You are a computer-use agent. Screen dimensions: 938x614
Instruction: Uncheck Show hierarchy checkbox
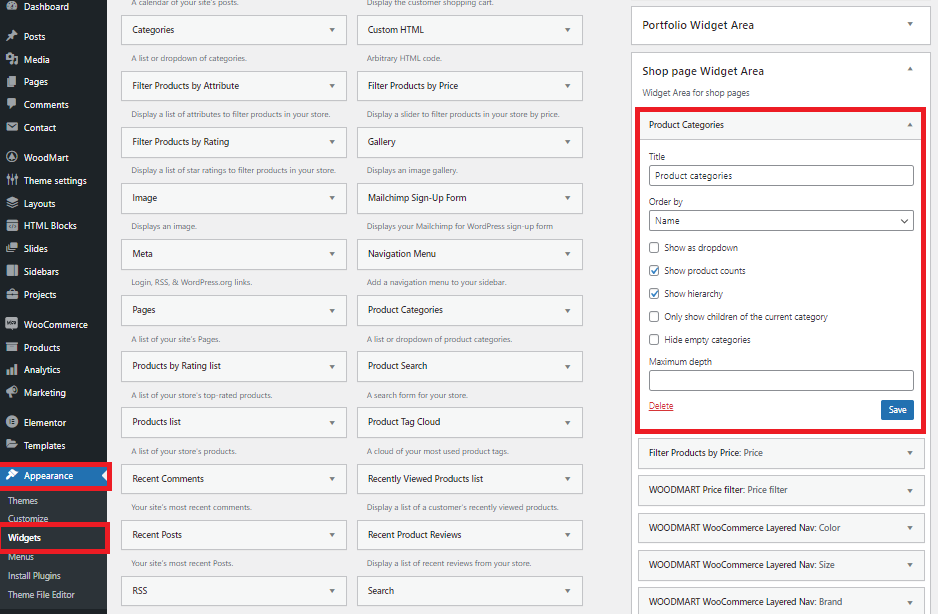[x=654, y=294]
